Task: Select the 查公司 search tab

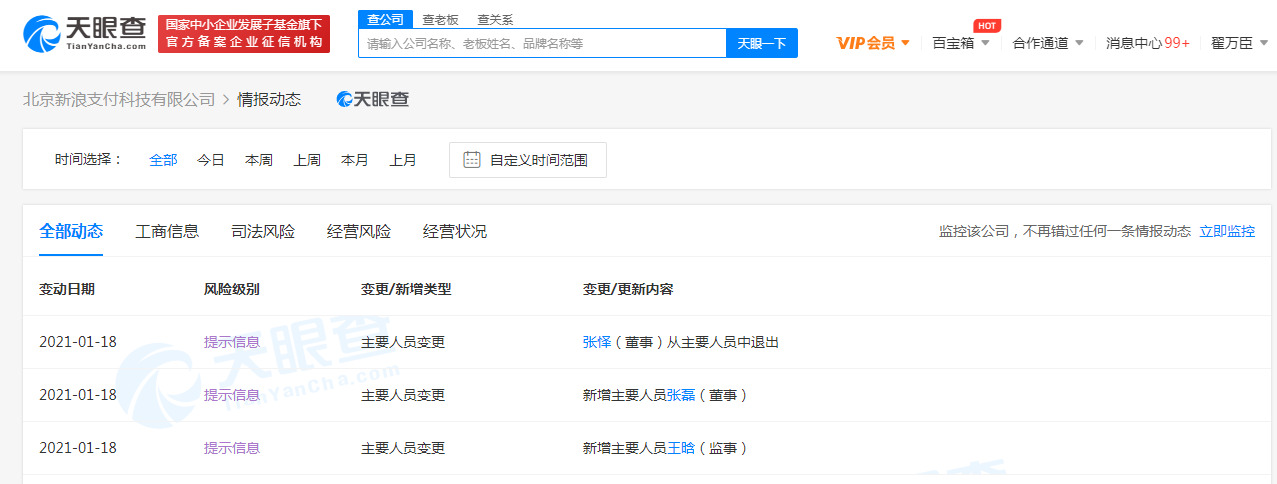Action: (385, 19)
